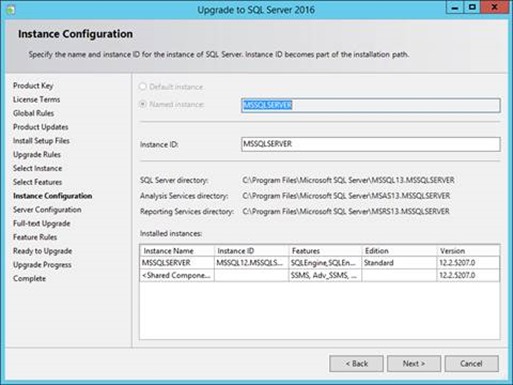
Task: Click the SSMS, Adv_SSMS features cell
Action: click(x=325, y=275)
